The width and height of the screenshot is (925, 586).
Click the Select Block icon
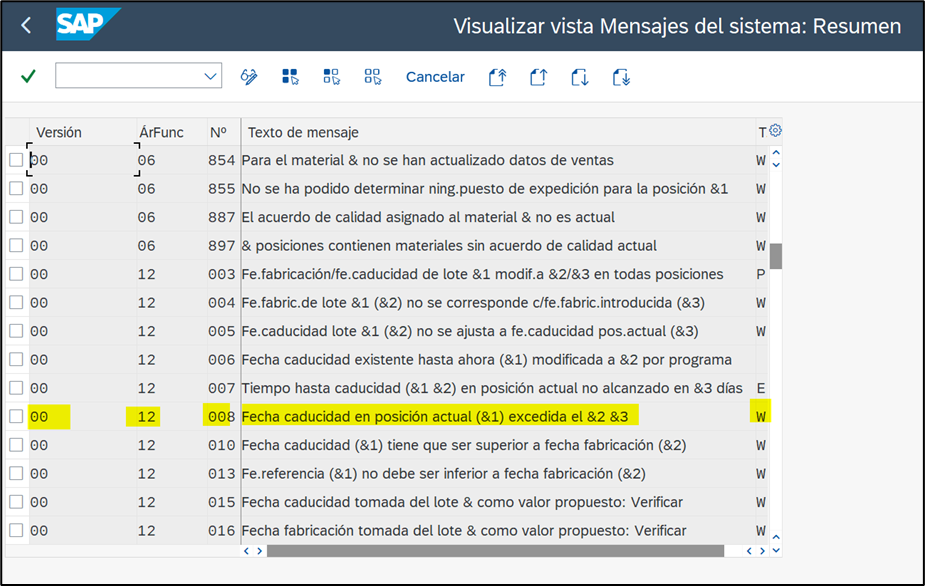pyautogui.click(x=331, y=77)
